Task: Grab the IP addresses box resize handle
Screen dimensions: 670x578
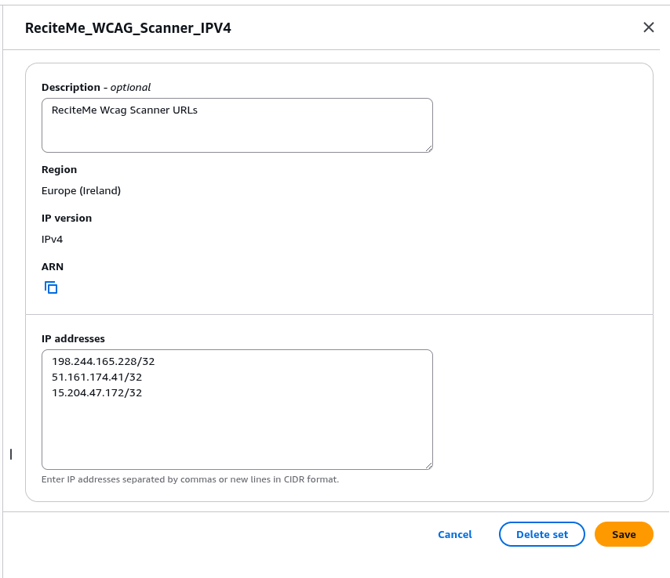Action: (428, 465)
